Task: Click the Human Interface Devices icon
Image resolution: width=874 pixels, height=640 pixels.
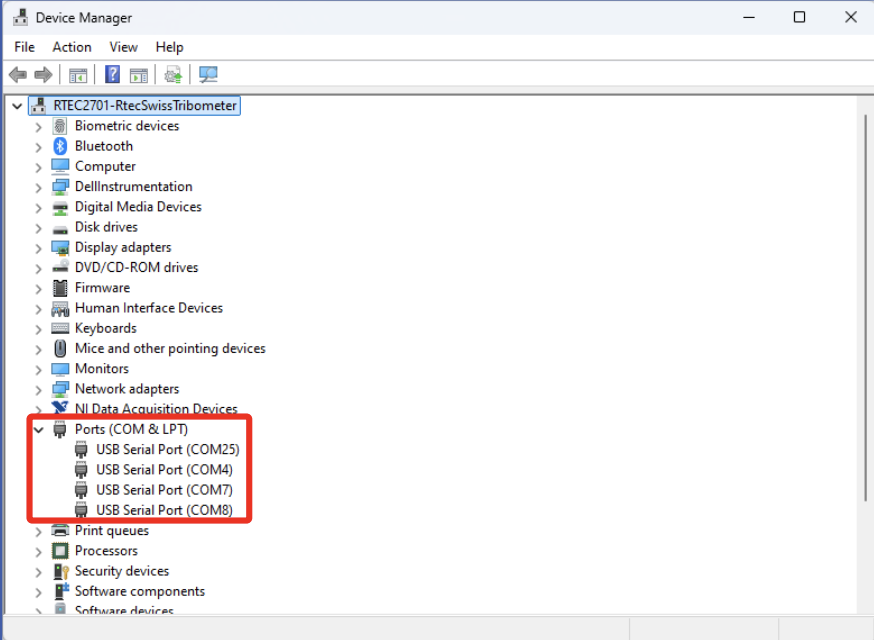Action: (x=60, y=308)
